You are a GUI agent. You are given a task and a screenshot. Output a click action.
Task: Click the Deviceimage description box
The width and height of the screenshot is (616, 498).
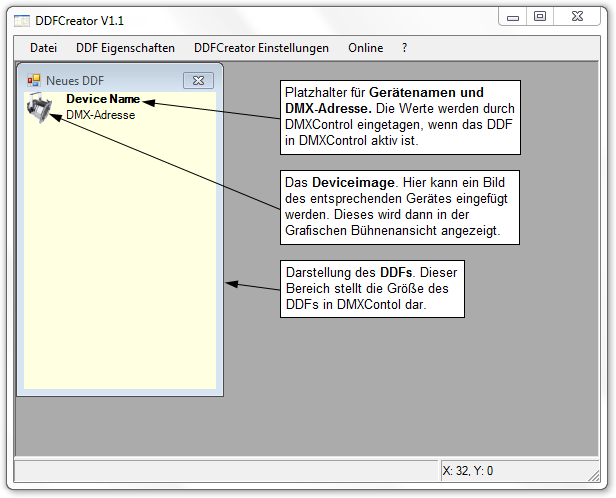tap(399, 205)
